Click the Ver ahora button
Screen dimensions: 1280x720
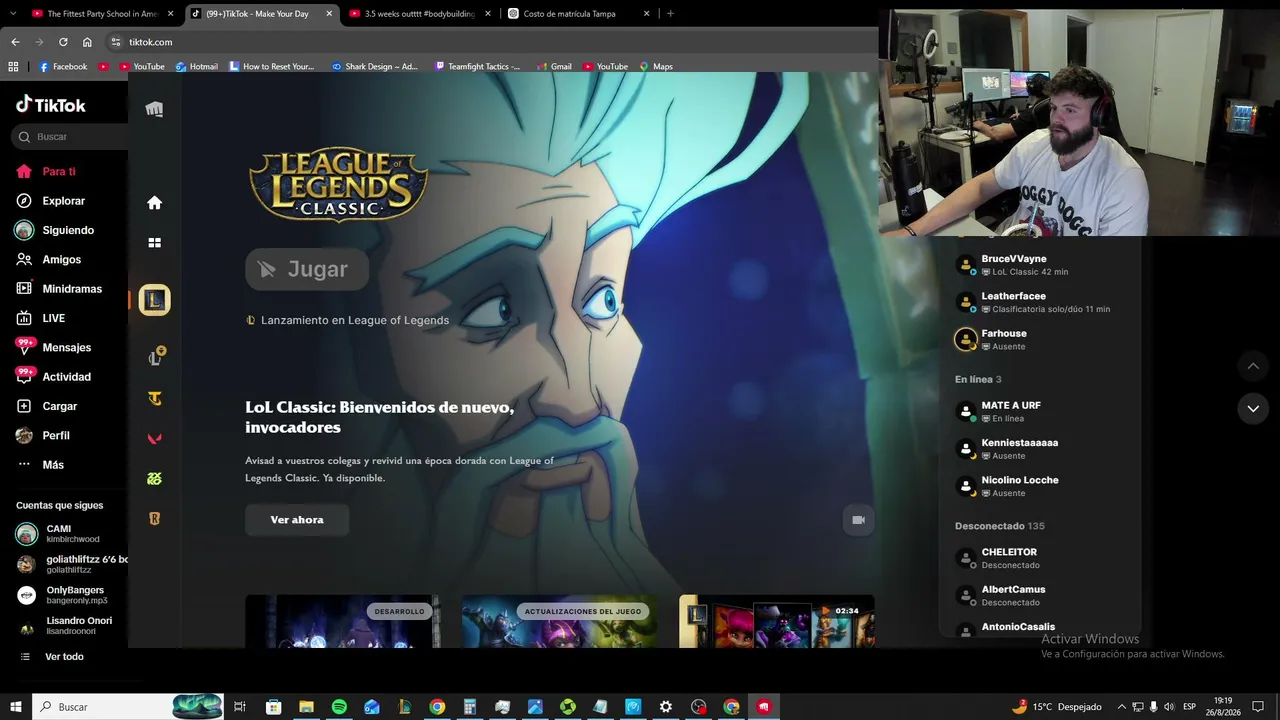(297, 520)
